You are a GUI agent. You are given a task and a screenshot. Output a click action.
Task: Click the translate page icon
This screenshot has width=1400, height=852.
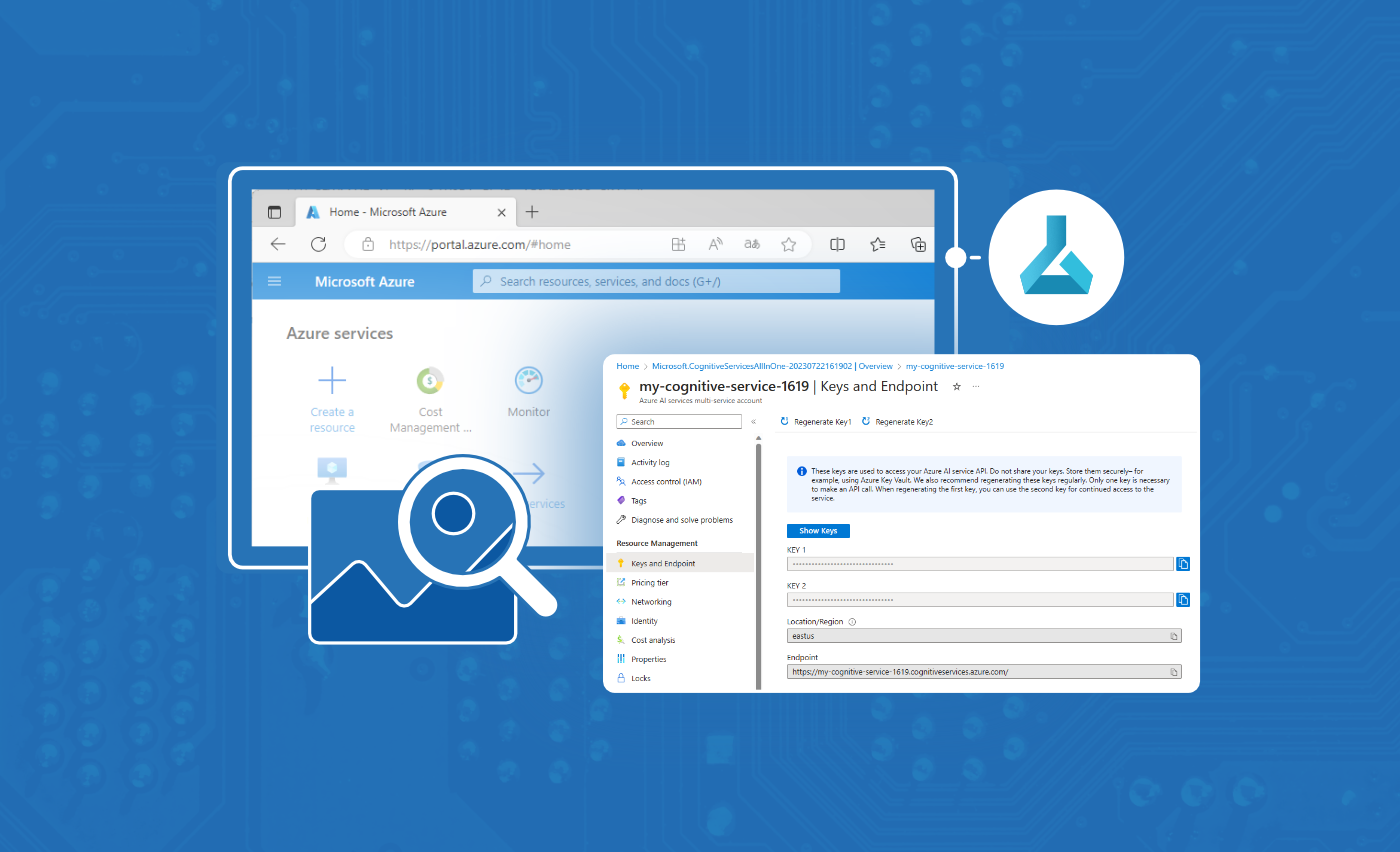click(x=752, y=244)
